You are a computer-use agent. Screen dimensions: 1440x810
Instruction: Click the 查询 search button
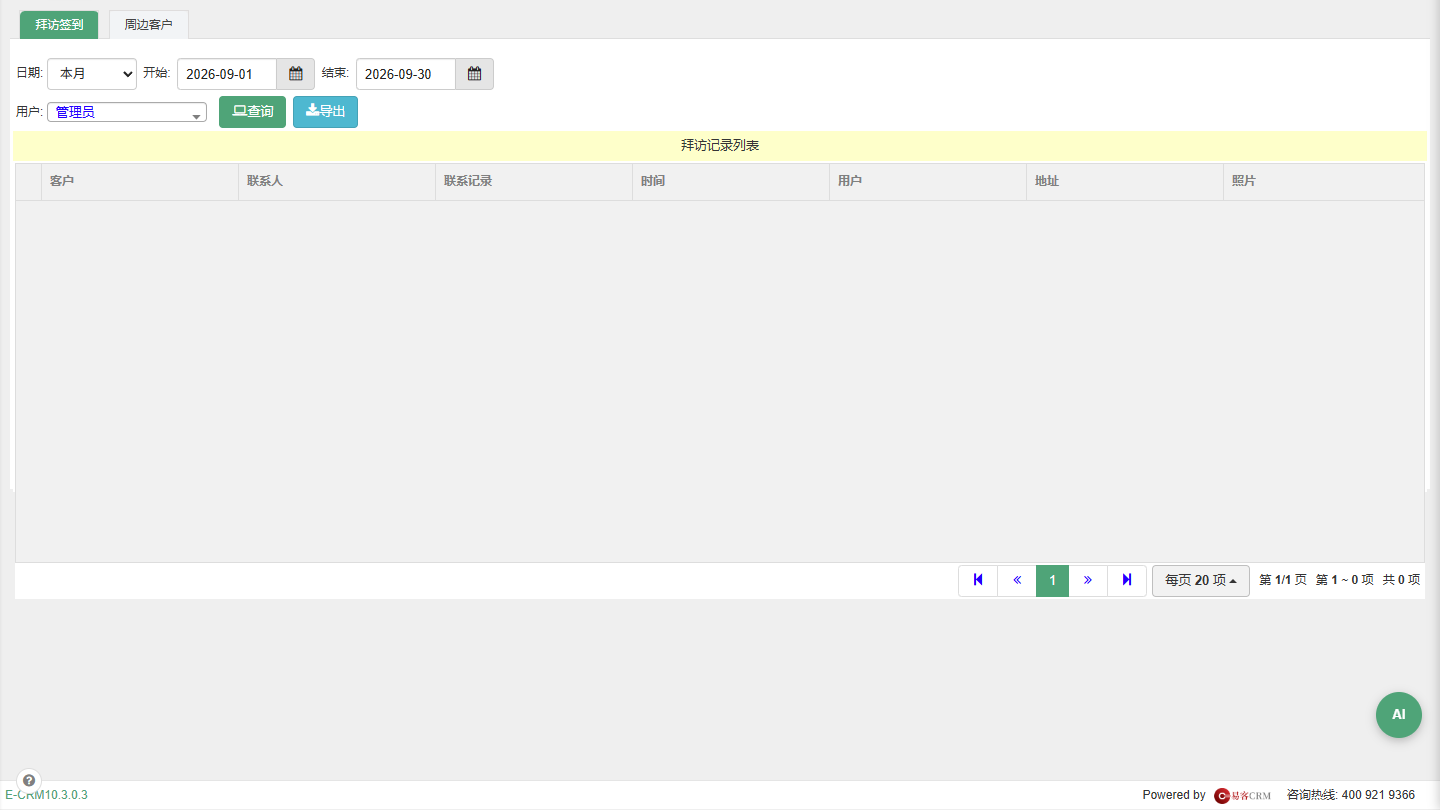tap(253, 112)
